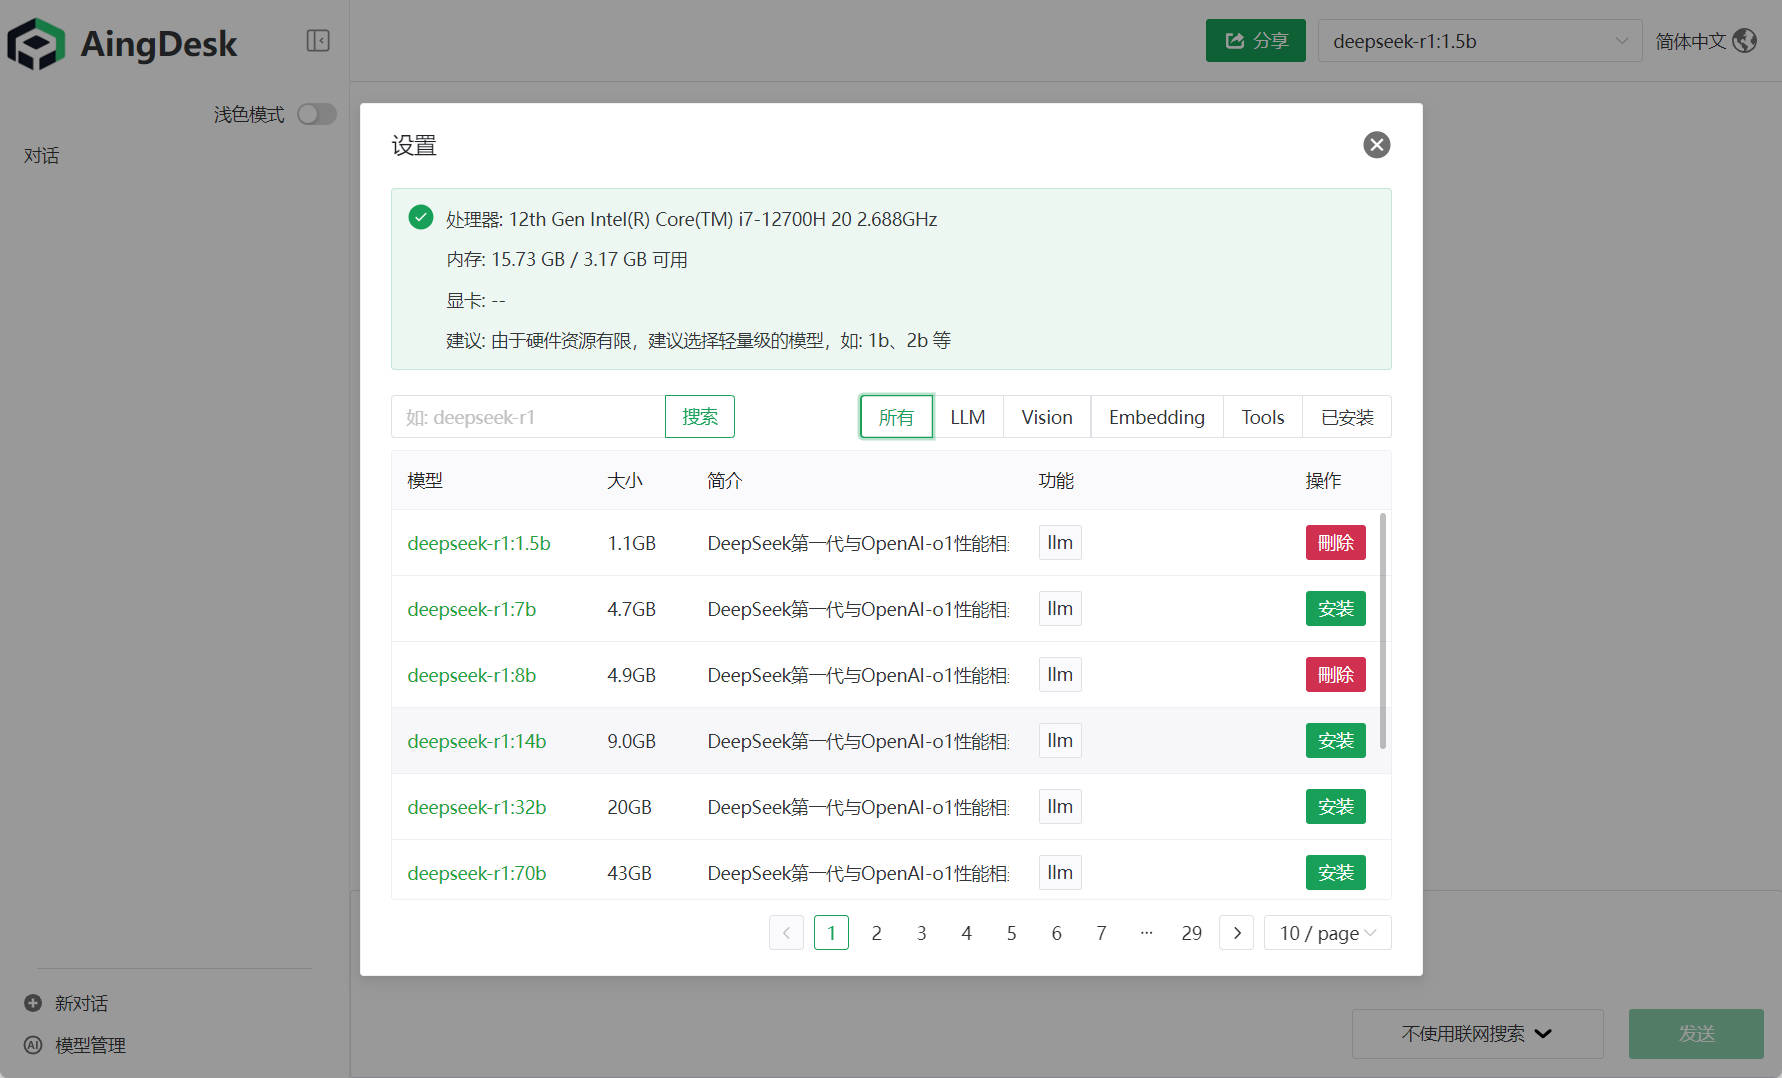
Task: Delete the deepseek-r1:8b model
Action: tap(1336, 675)
